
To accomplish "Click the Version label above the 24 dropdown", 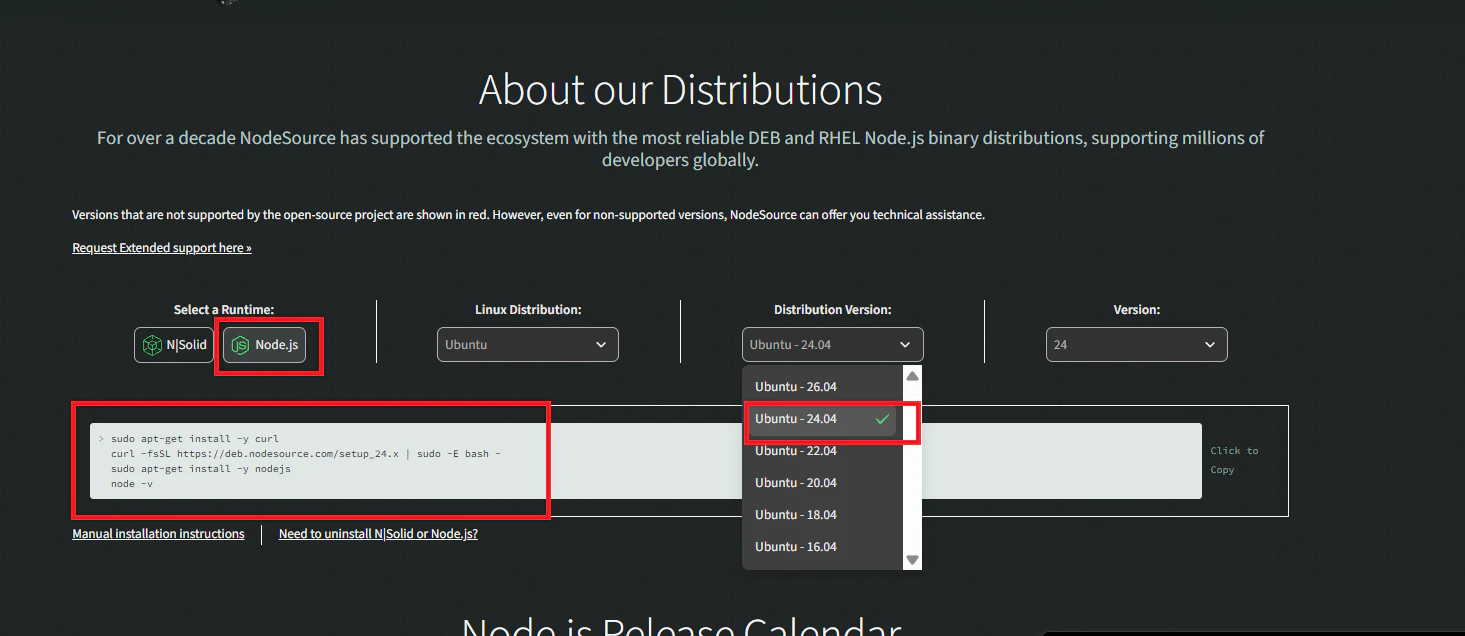I will 1137,310.
